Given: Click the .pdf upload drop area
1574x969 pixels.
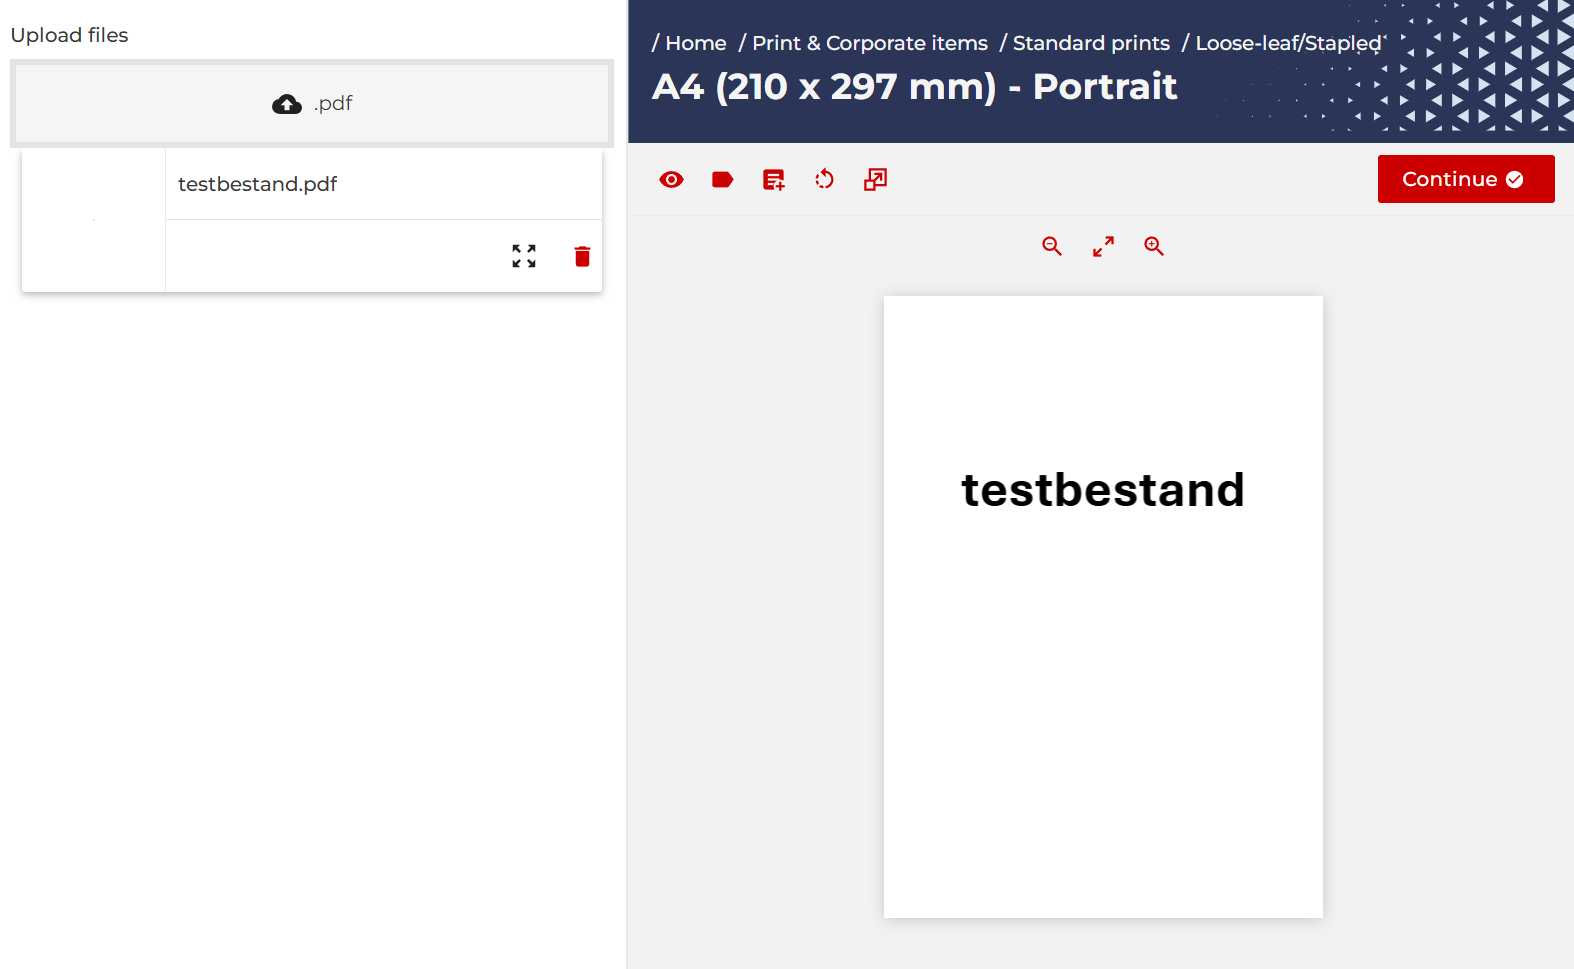Looking at the screenshot, I should pos(312,104).
